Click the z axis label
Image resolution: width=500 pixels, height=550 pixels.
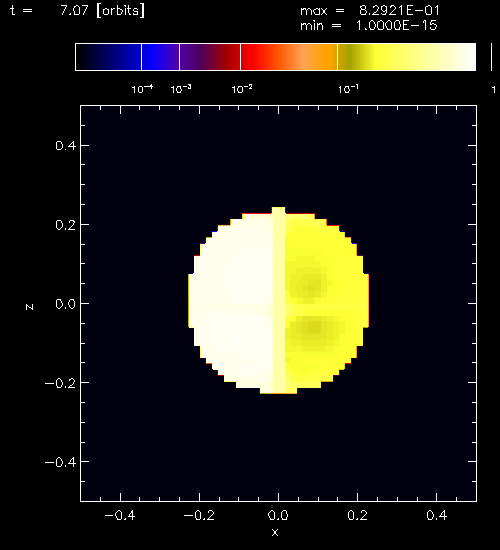(x=29, y=307)
